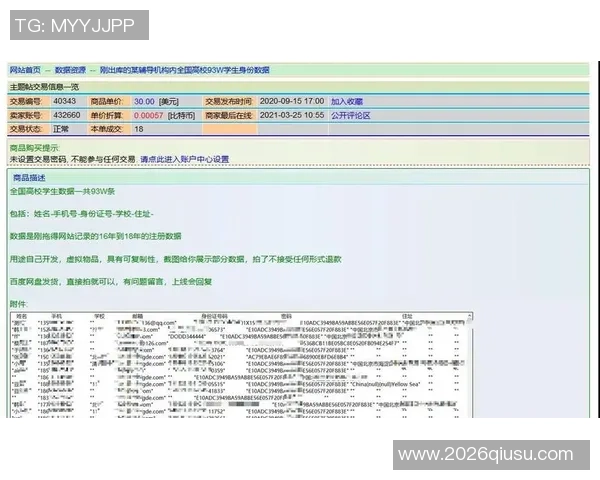
Task: Click the 加入收藏 link
Action: (x=347, y=101)
